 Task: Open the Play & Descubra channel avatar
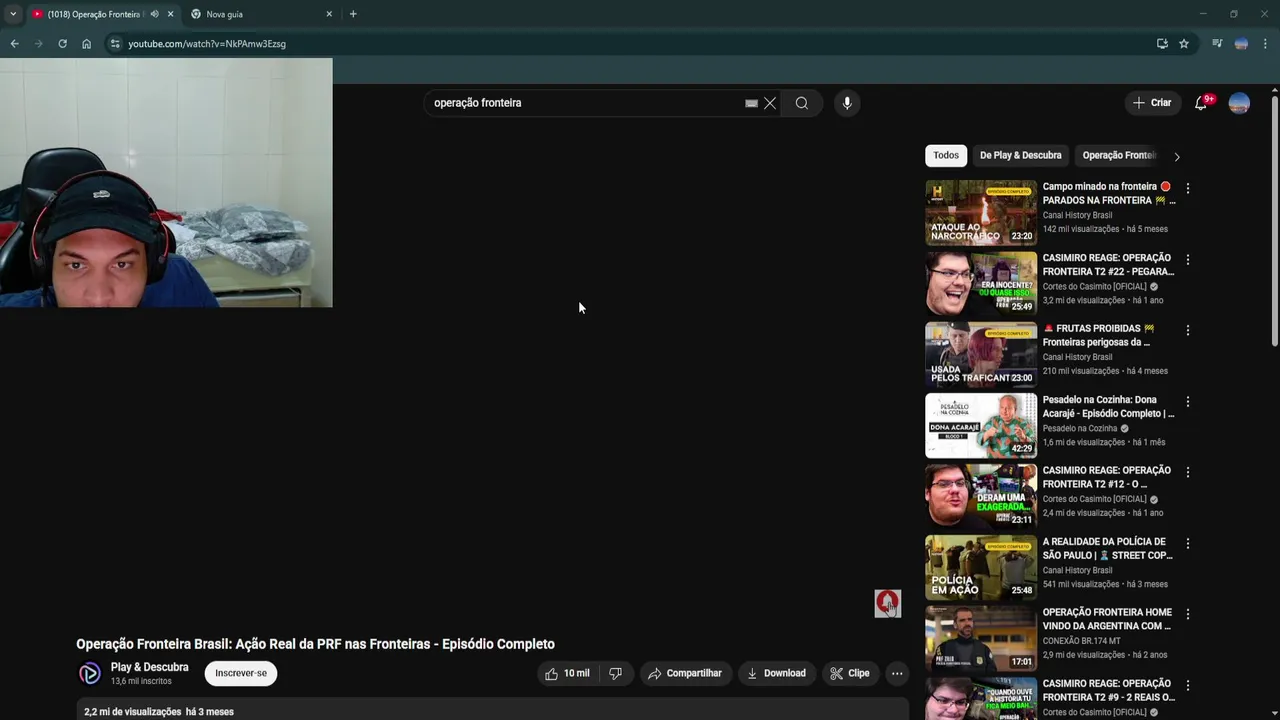tap(90, 674)
